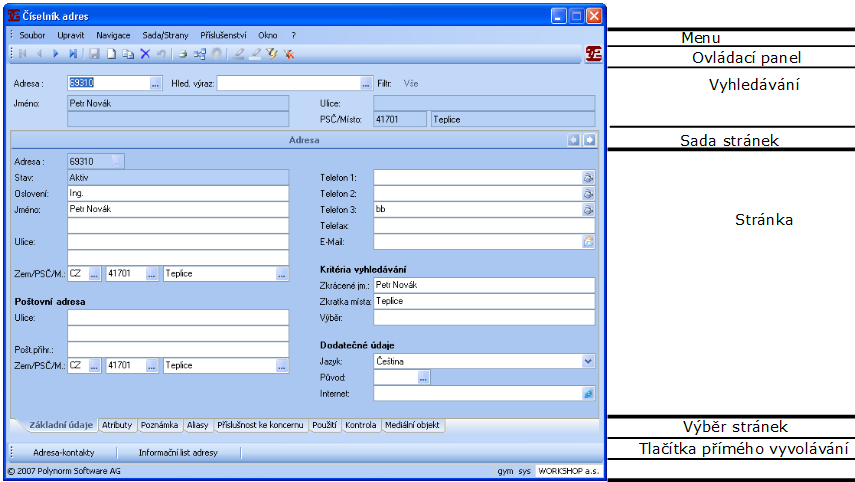Click the greyed round icon after tree icon

pyautogui.click(x=217, y=54)
